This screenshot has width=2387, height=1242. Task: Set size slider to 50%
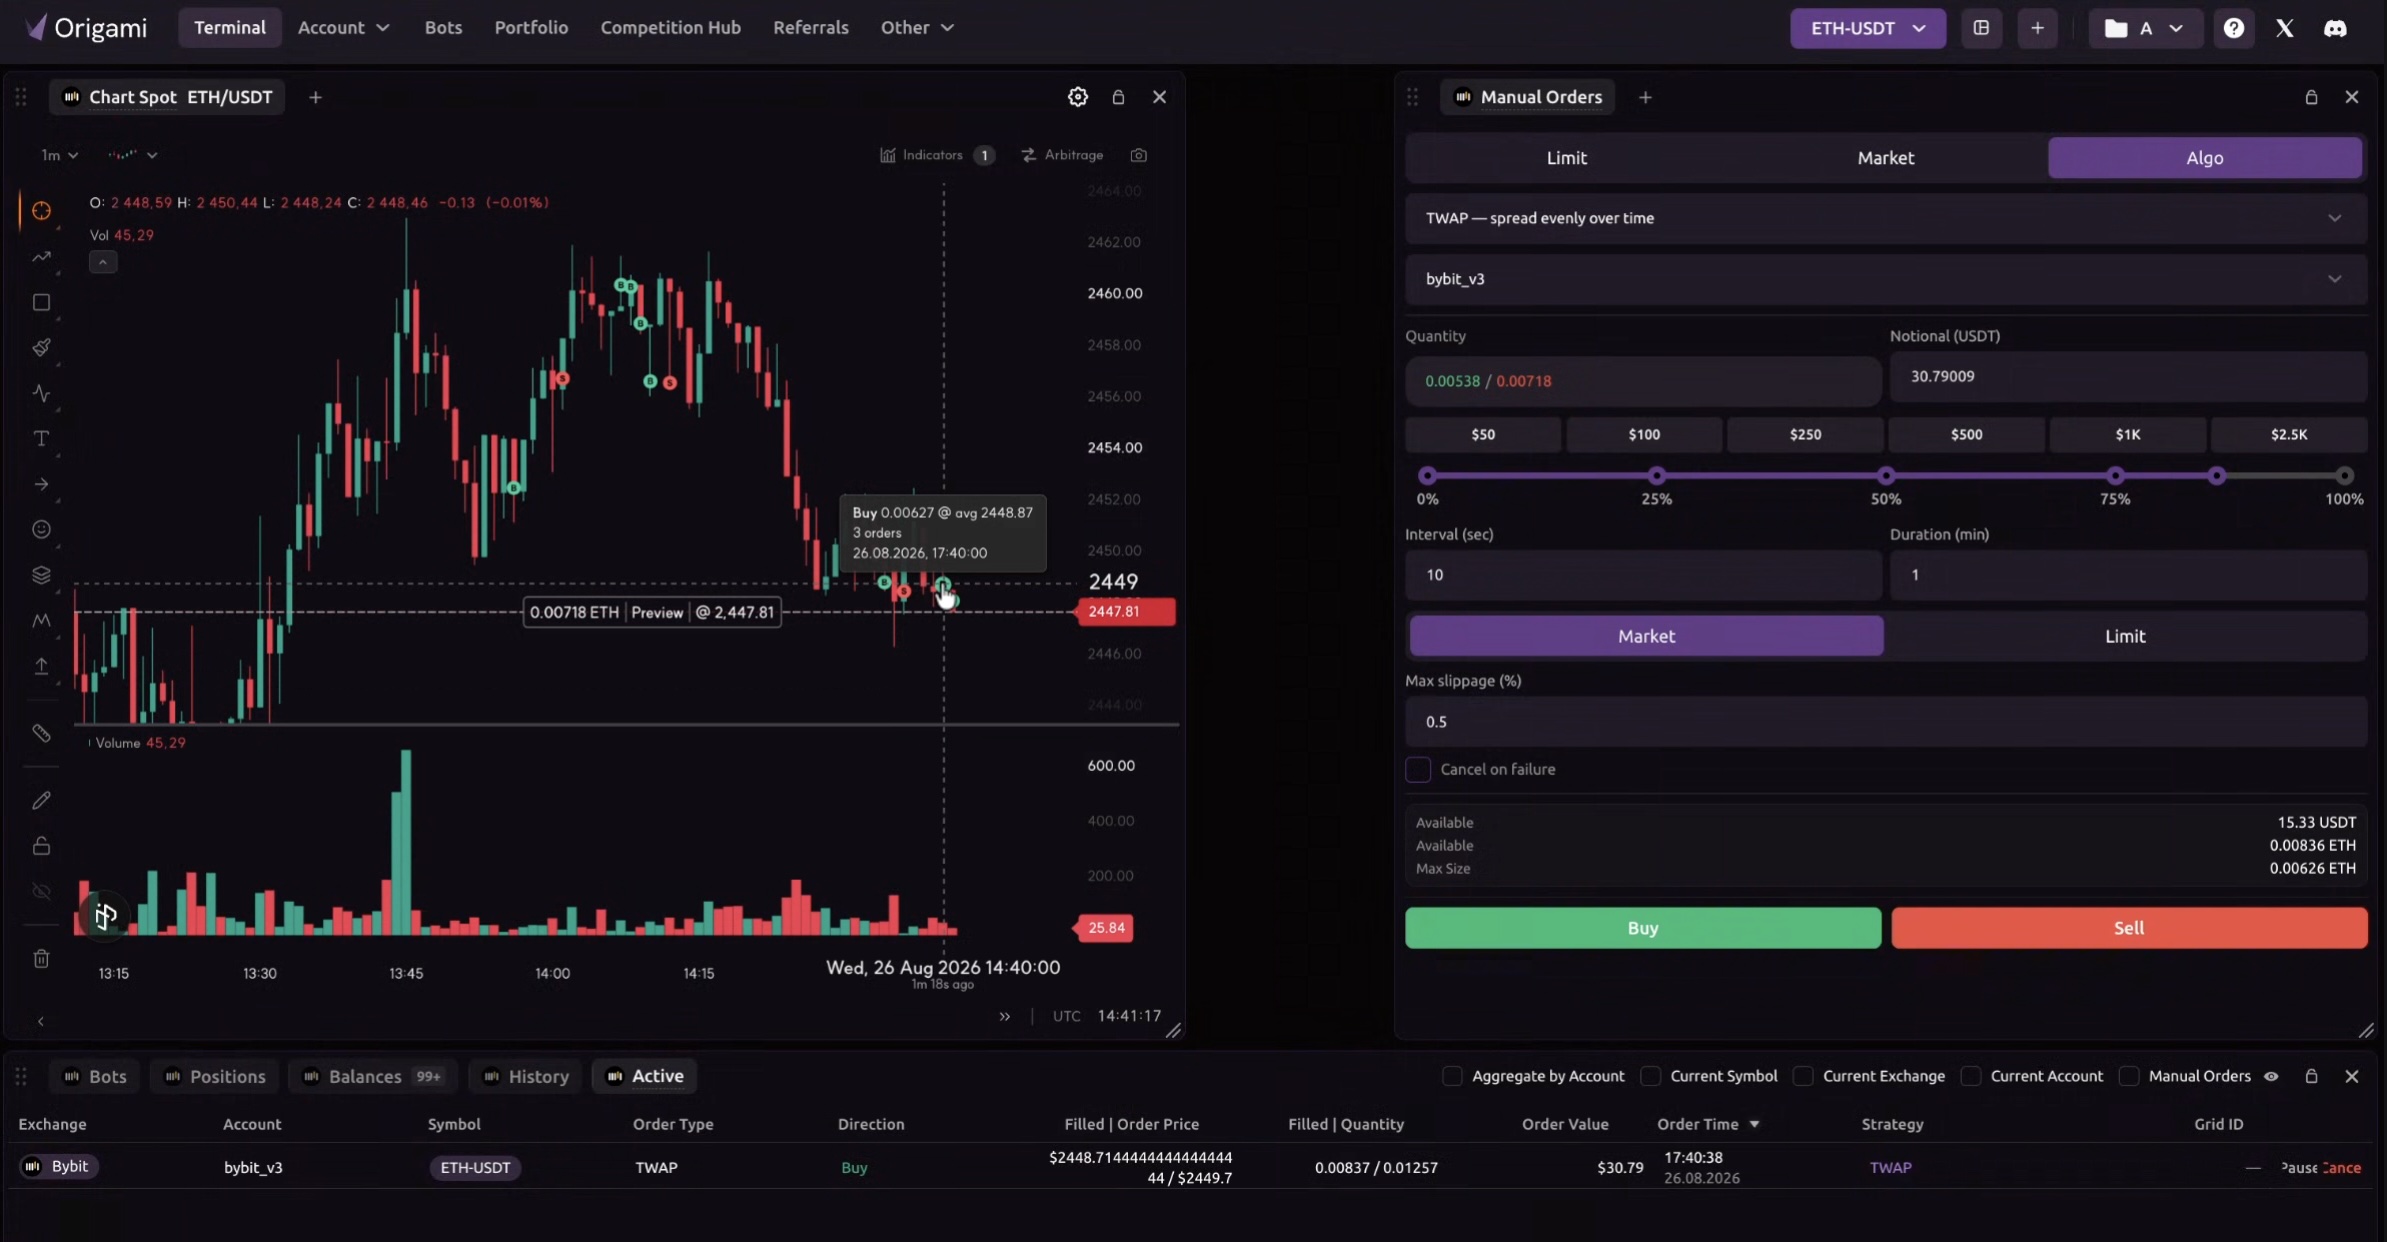(x=1885, y=476)
